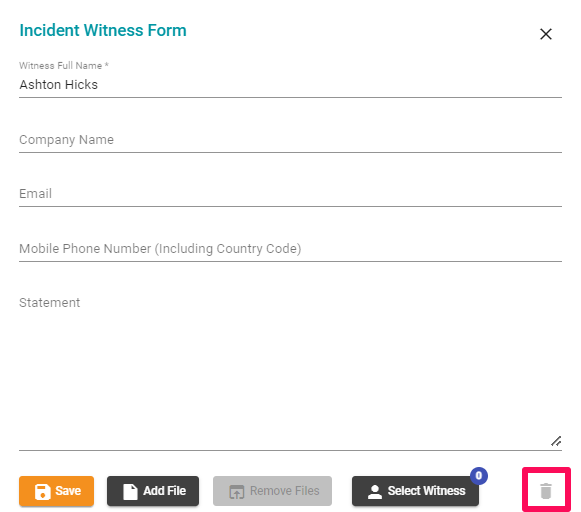Viewport: 581px width, 512px height.
Task: Click the upload icon on Remove Files
Action: (236, 492)
